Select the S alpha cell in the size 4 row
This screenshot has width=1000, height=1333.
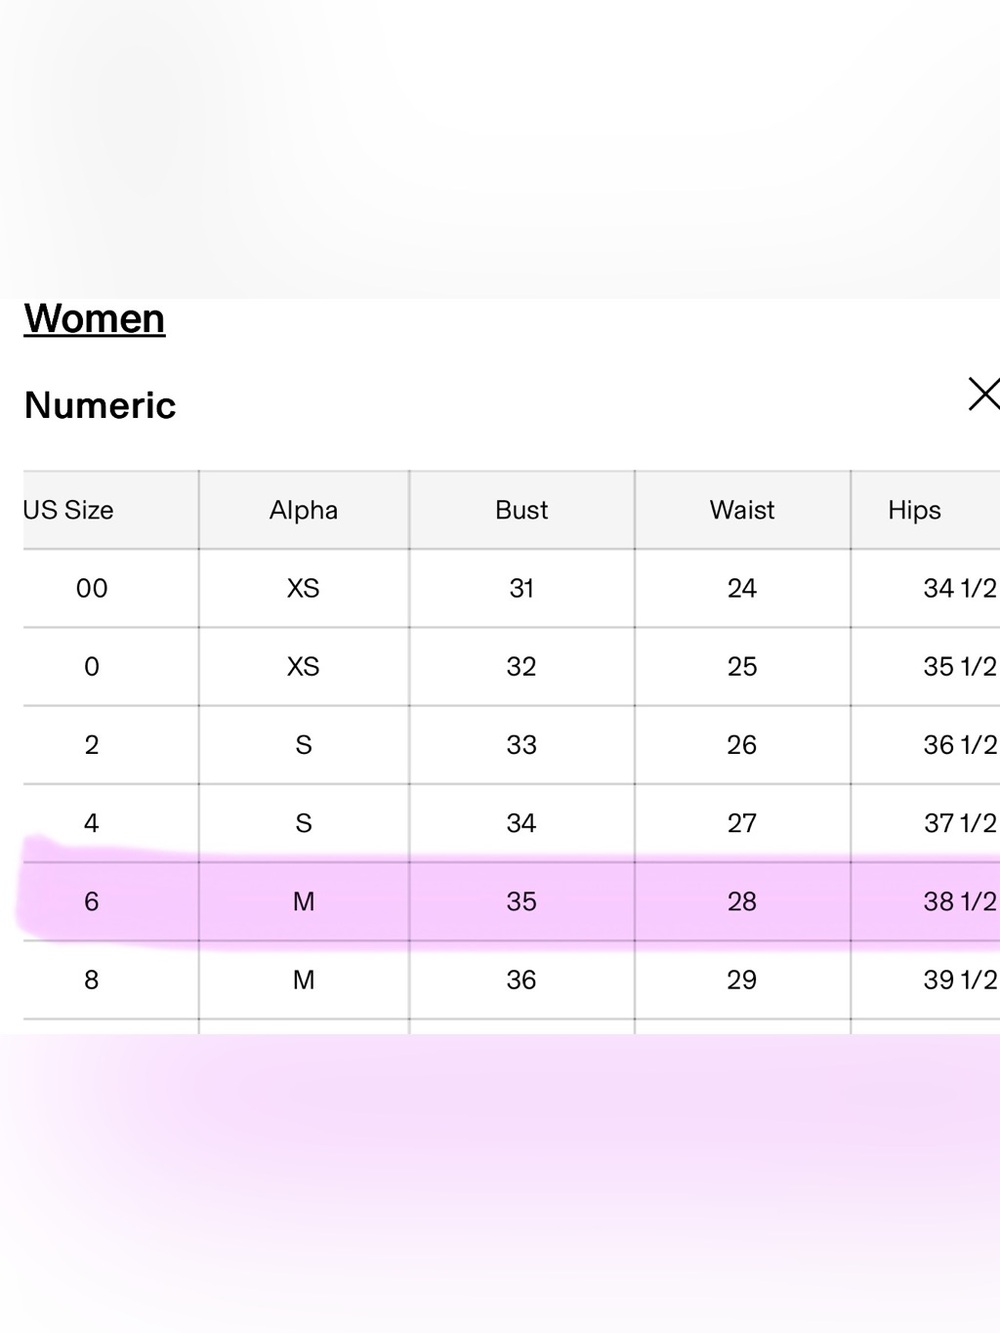click(304, 823)
